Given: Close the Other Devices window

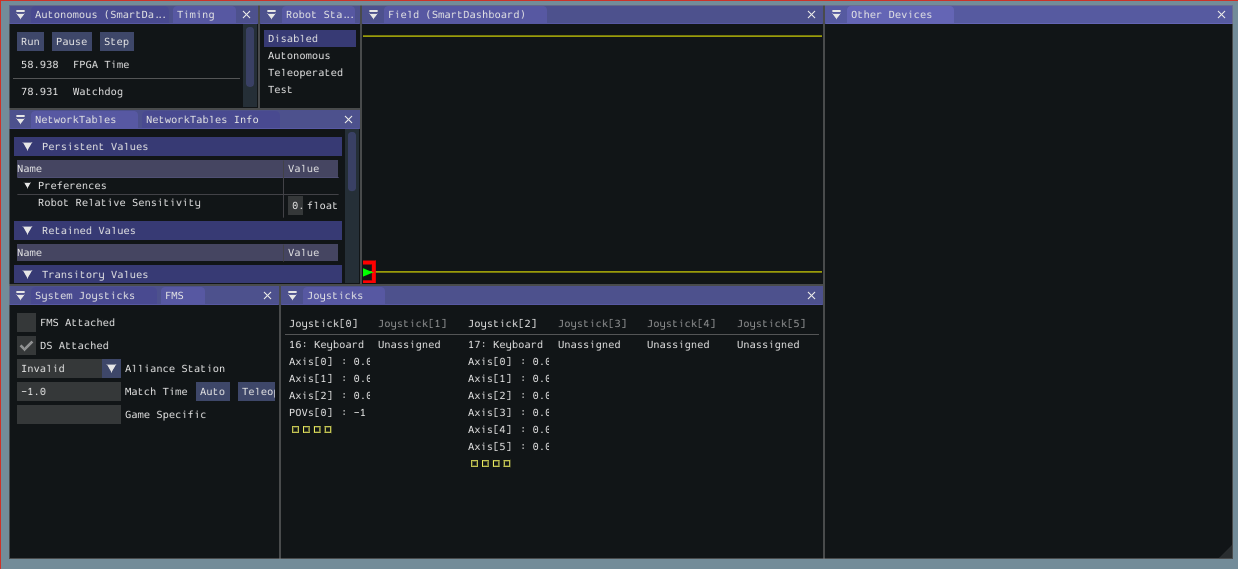Looking at the screenshot, I should click(1221, 15).
